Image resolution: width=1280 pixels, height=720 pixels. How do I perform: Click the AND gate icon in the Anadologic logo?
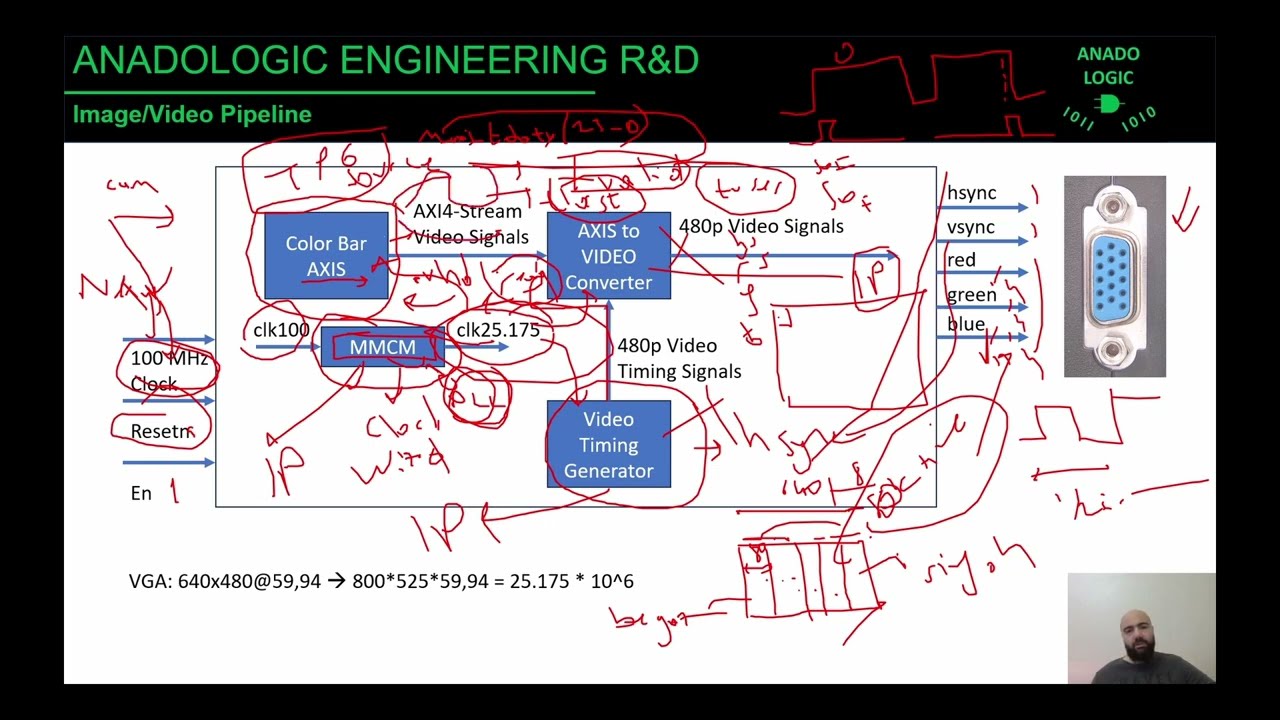1108,104
